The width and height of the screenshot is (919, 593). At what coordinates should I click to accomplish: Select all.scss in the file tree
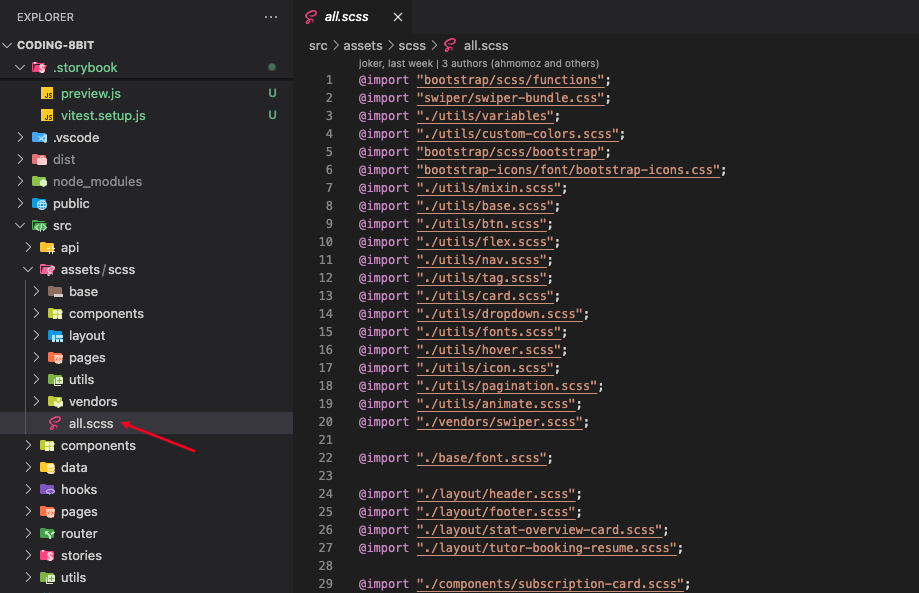[147, 423]
